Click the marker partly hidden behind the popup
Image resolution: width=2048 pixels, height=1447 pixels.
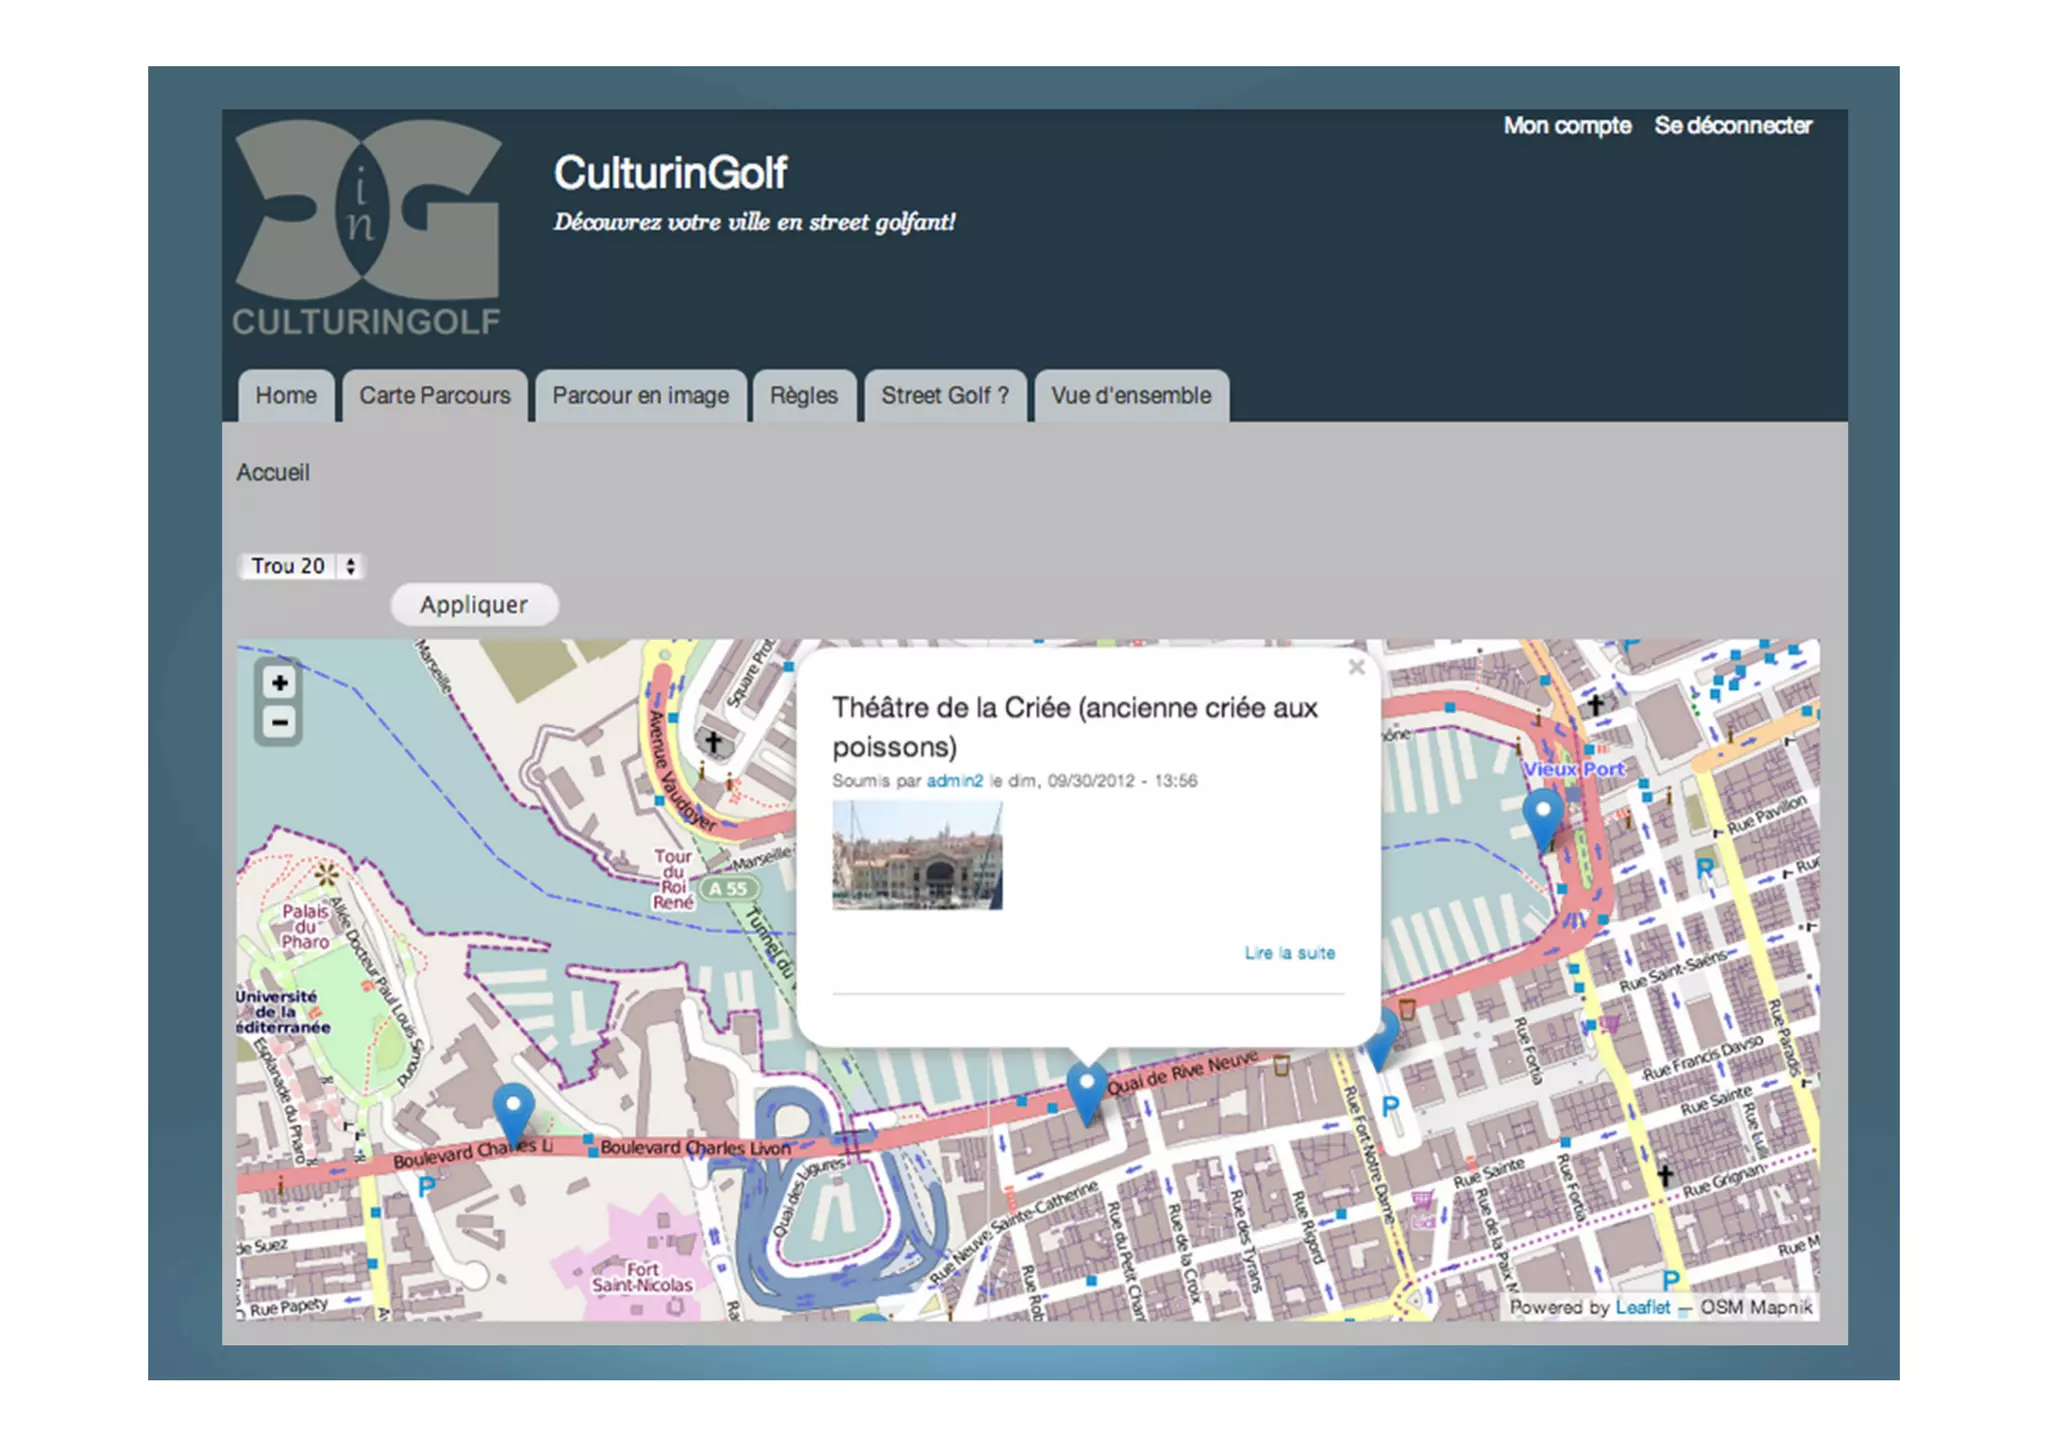(1384, 1038)
